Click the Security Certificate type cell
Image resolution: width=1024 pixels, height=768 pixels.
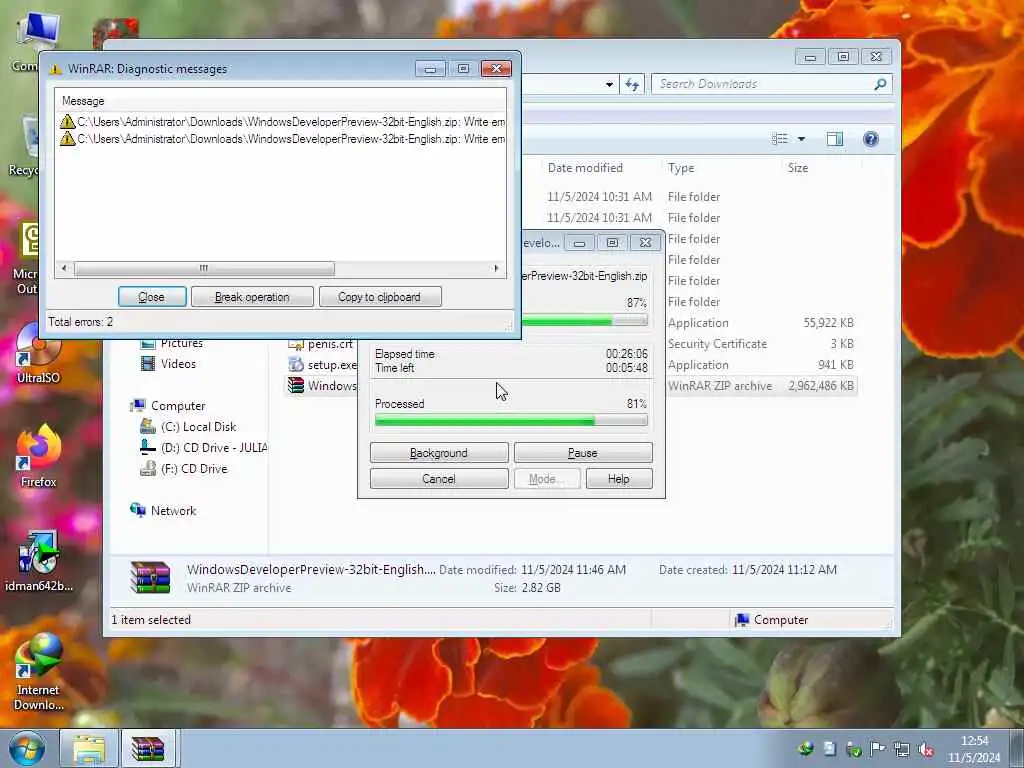tap(717, 344)
